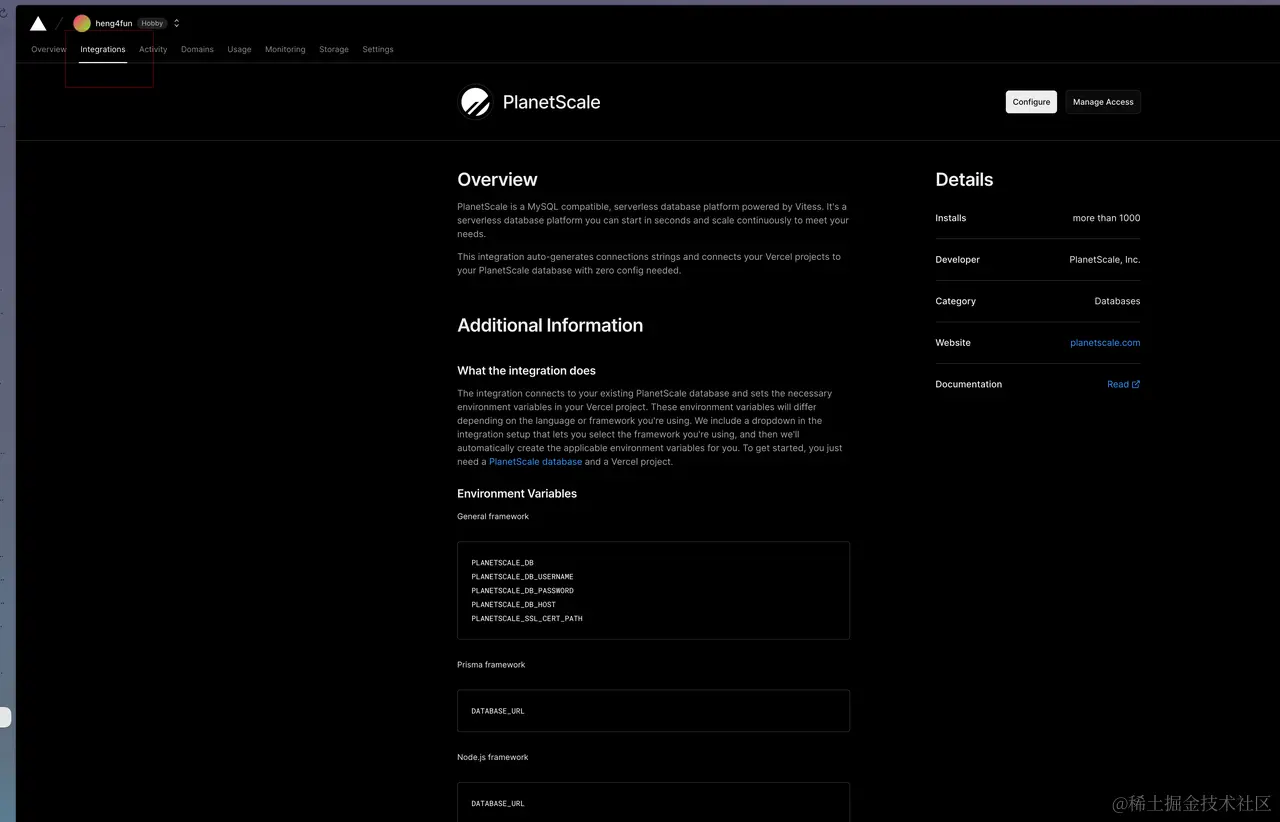Switch to the Domains tab
Viewport: 1280px width, 822px height.
pos(197,49)
